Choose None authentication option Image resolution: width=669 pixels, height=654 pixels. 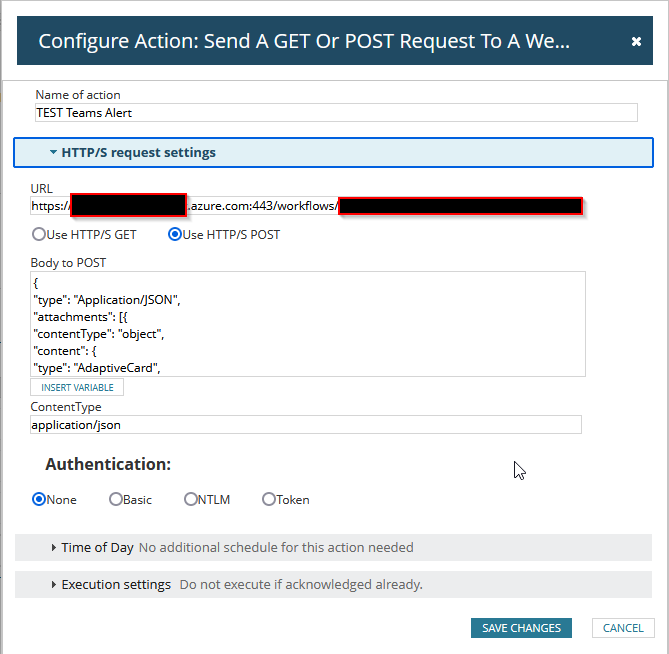pyautogui.click(x=39, y=499)
